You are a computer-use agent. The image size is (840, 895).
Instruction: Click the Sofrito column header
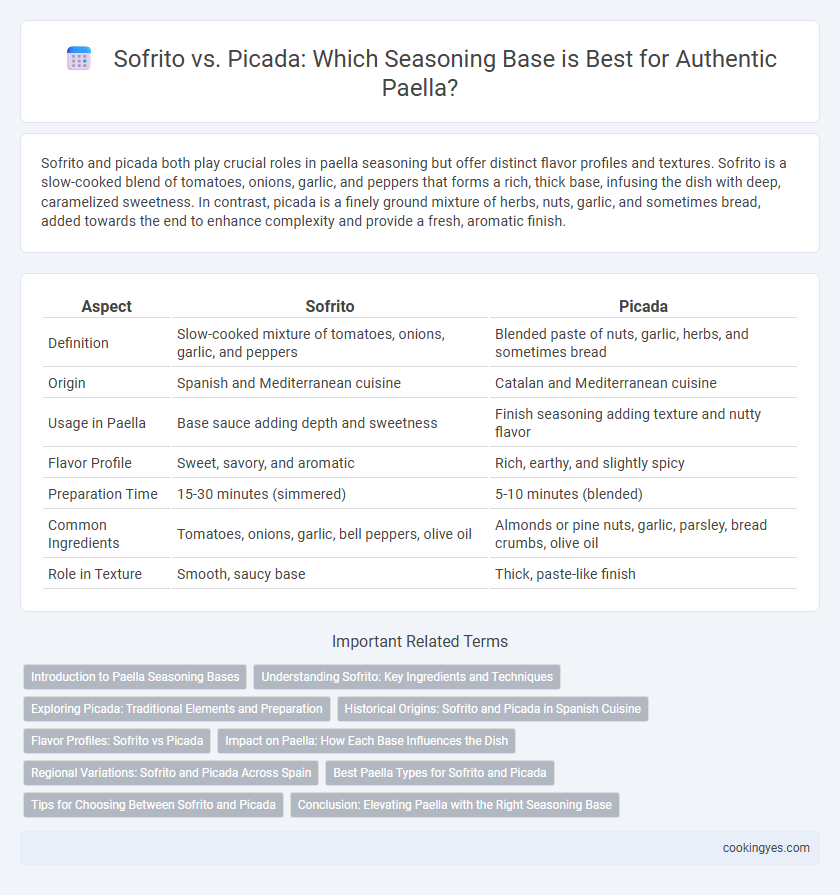(330, 306)
